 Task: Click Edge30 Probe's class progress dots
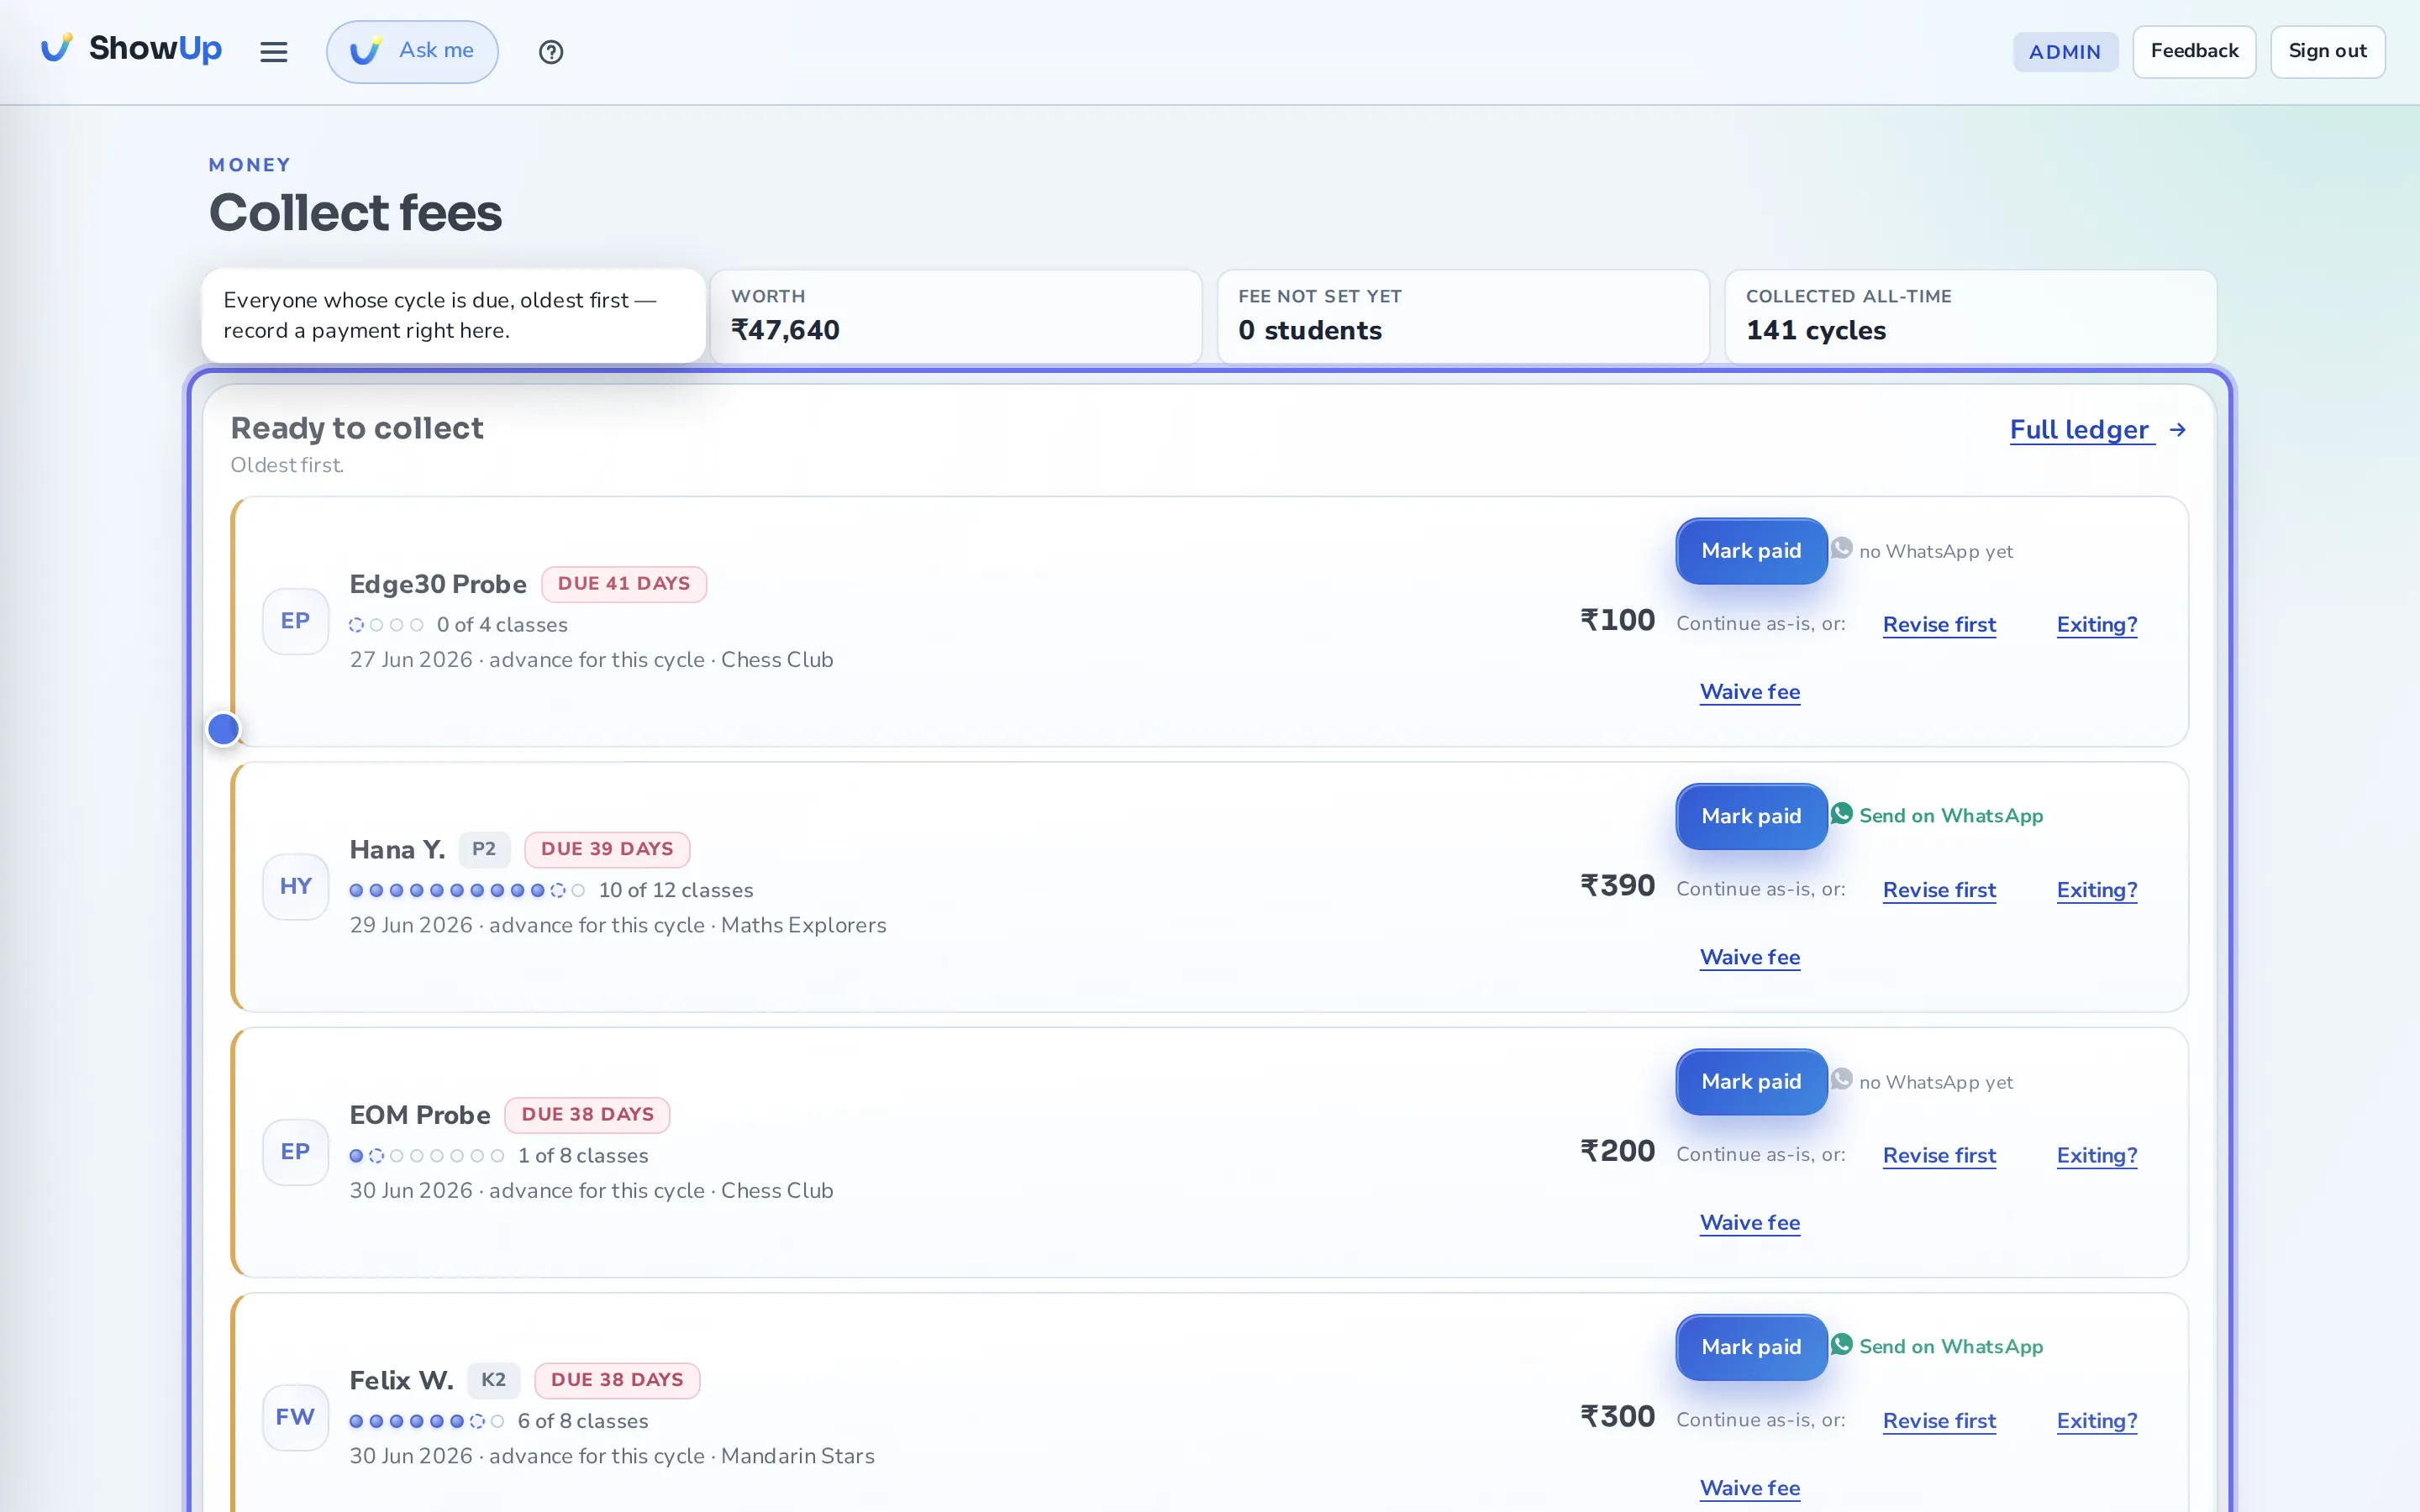[x=386, y=625]
